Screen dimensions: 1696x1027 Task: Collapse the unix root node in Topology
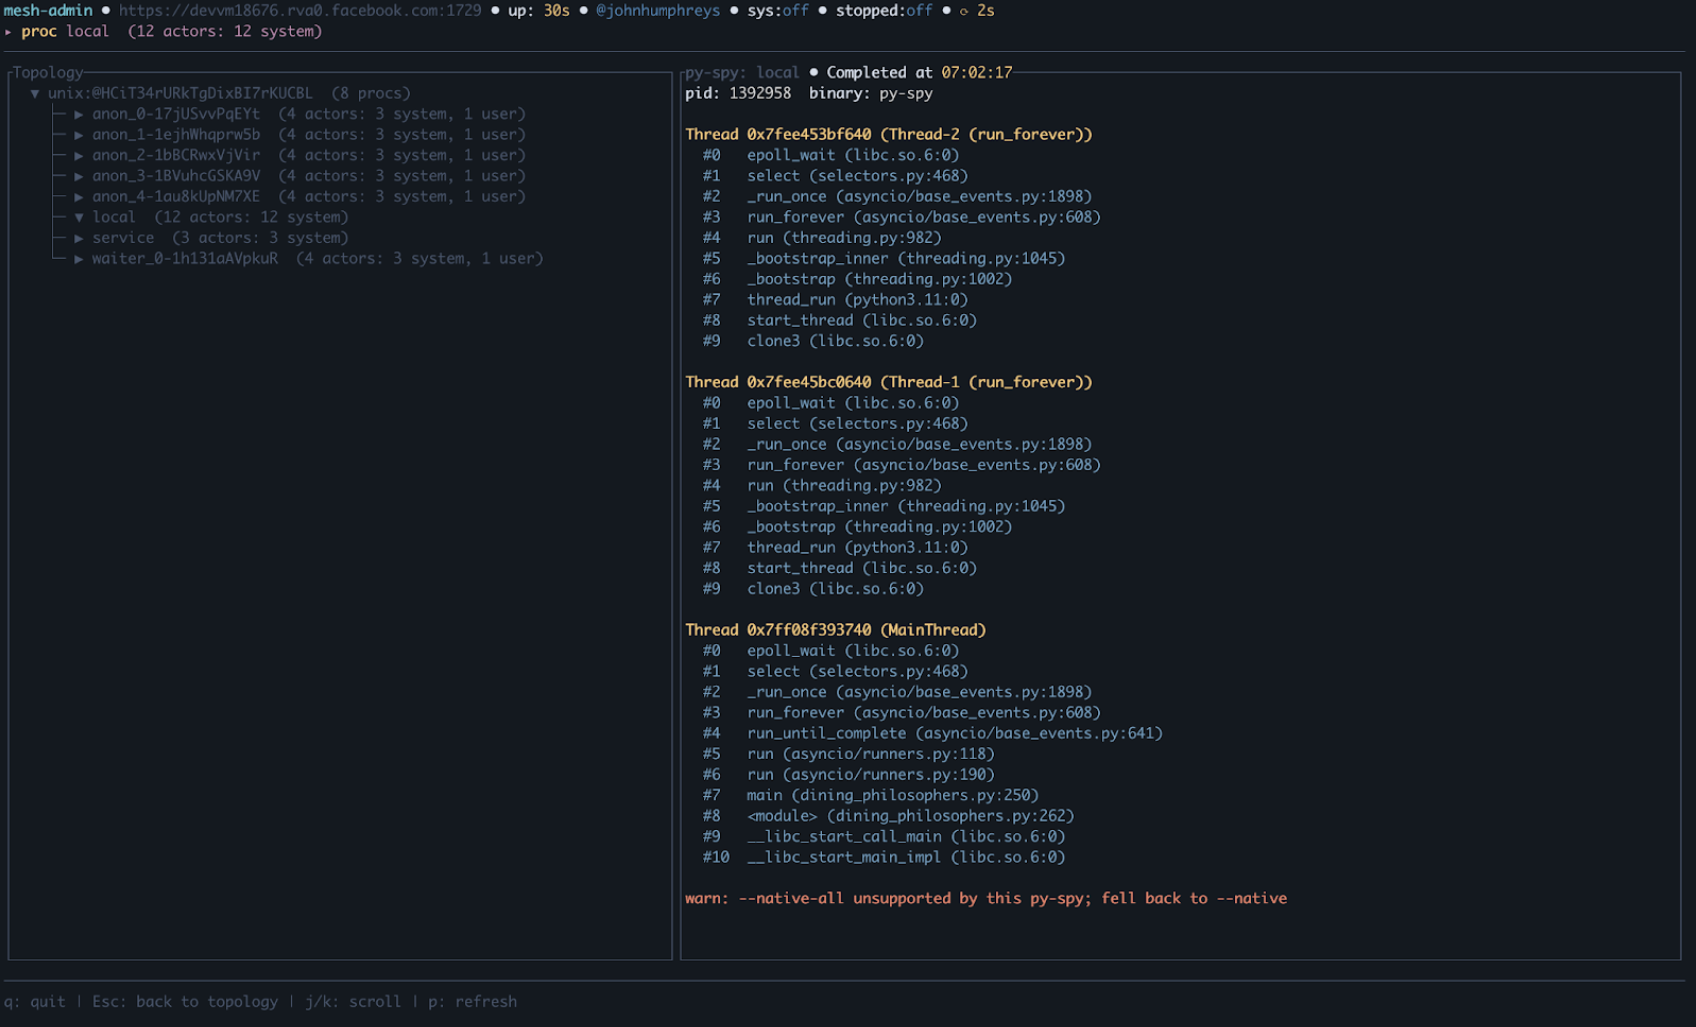pyautogui.click(x=35, y=92)
